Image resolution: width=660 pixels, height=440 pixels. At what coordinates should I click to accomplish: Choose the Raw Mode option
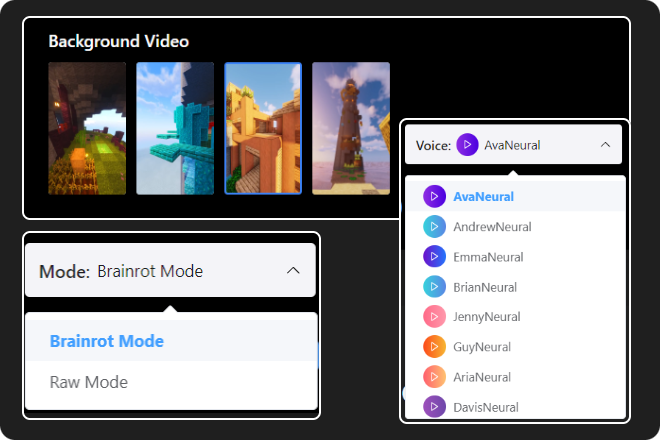171,382
